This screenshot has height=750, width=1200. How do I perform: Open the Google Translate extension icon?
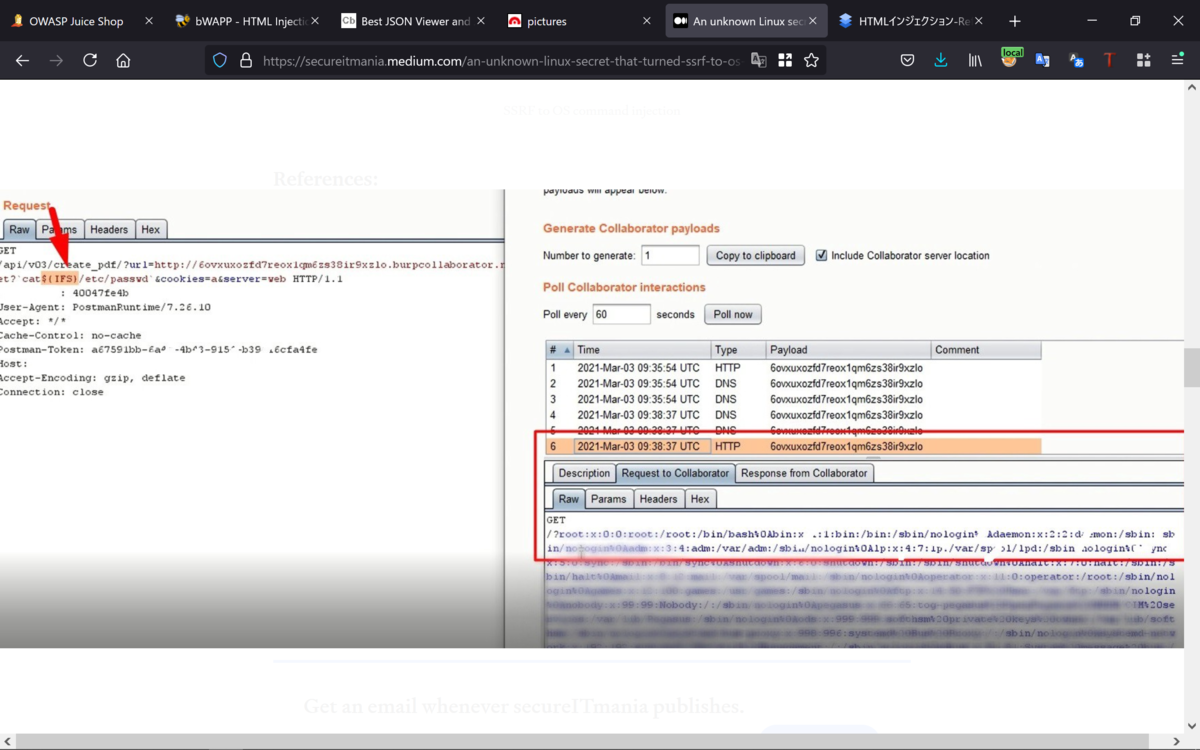pos(1043,60)
